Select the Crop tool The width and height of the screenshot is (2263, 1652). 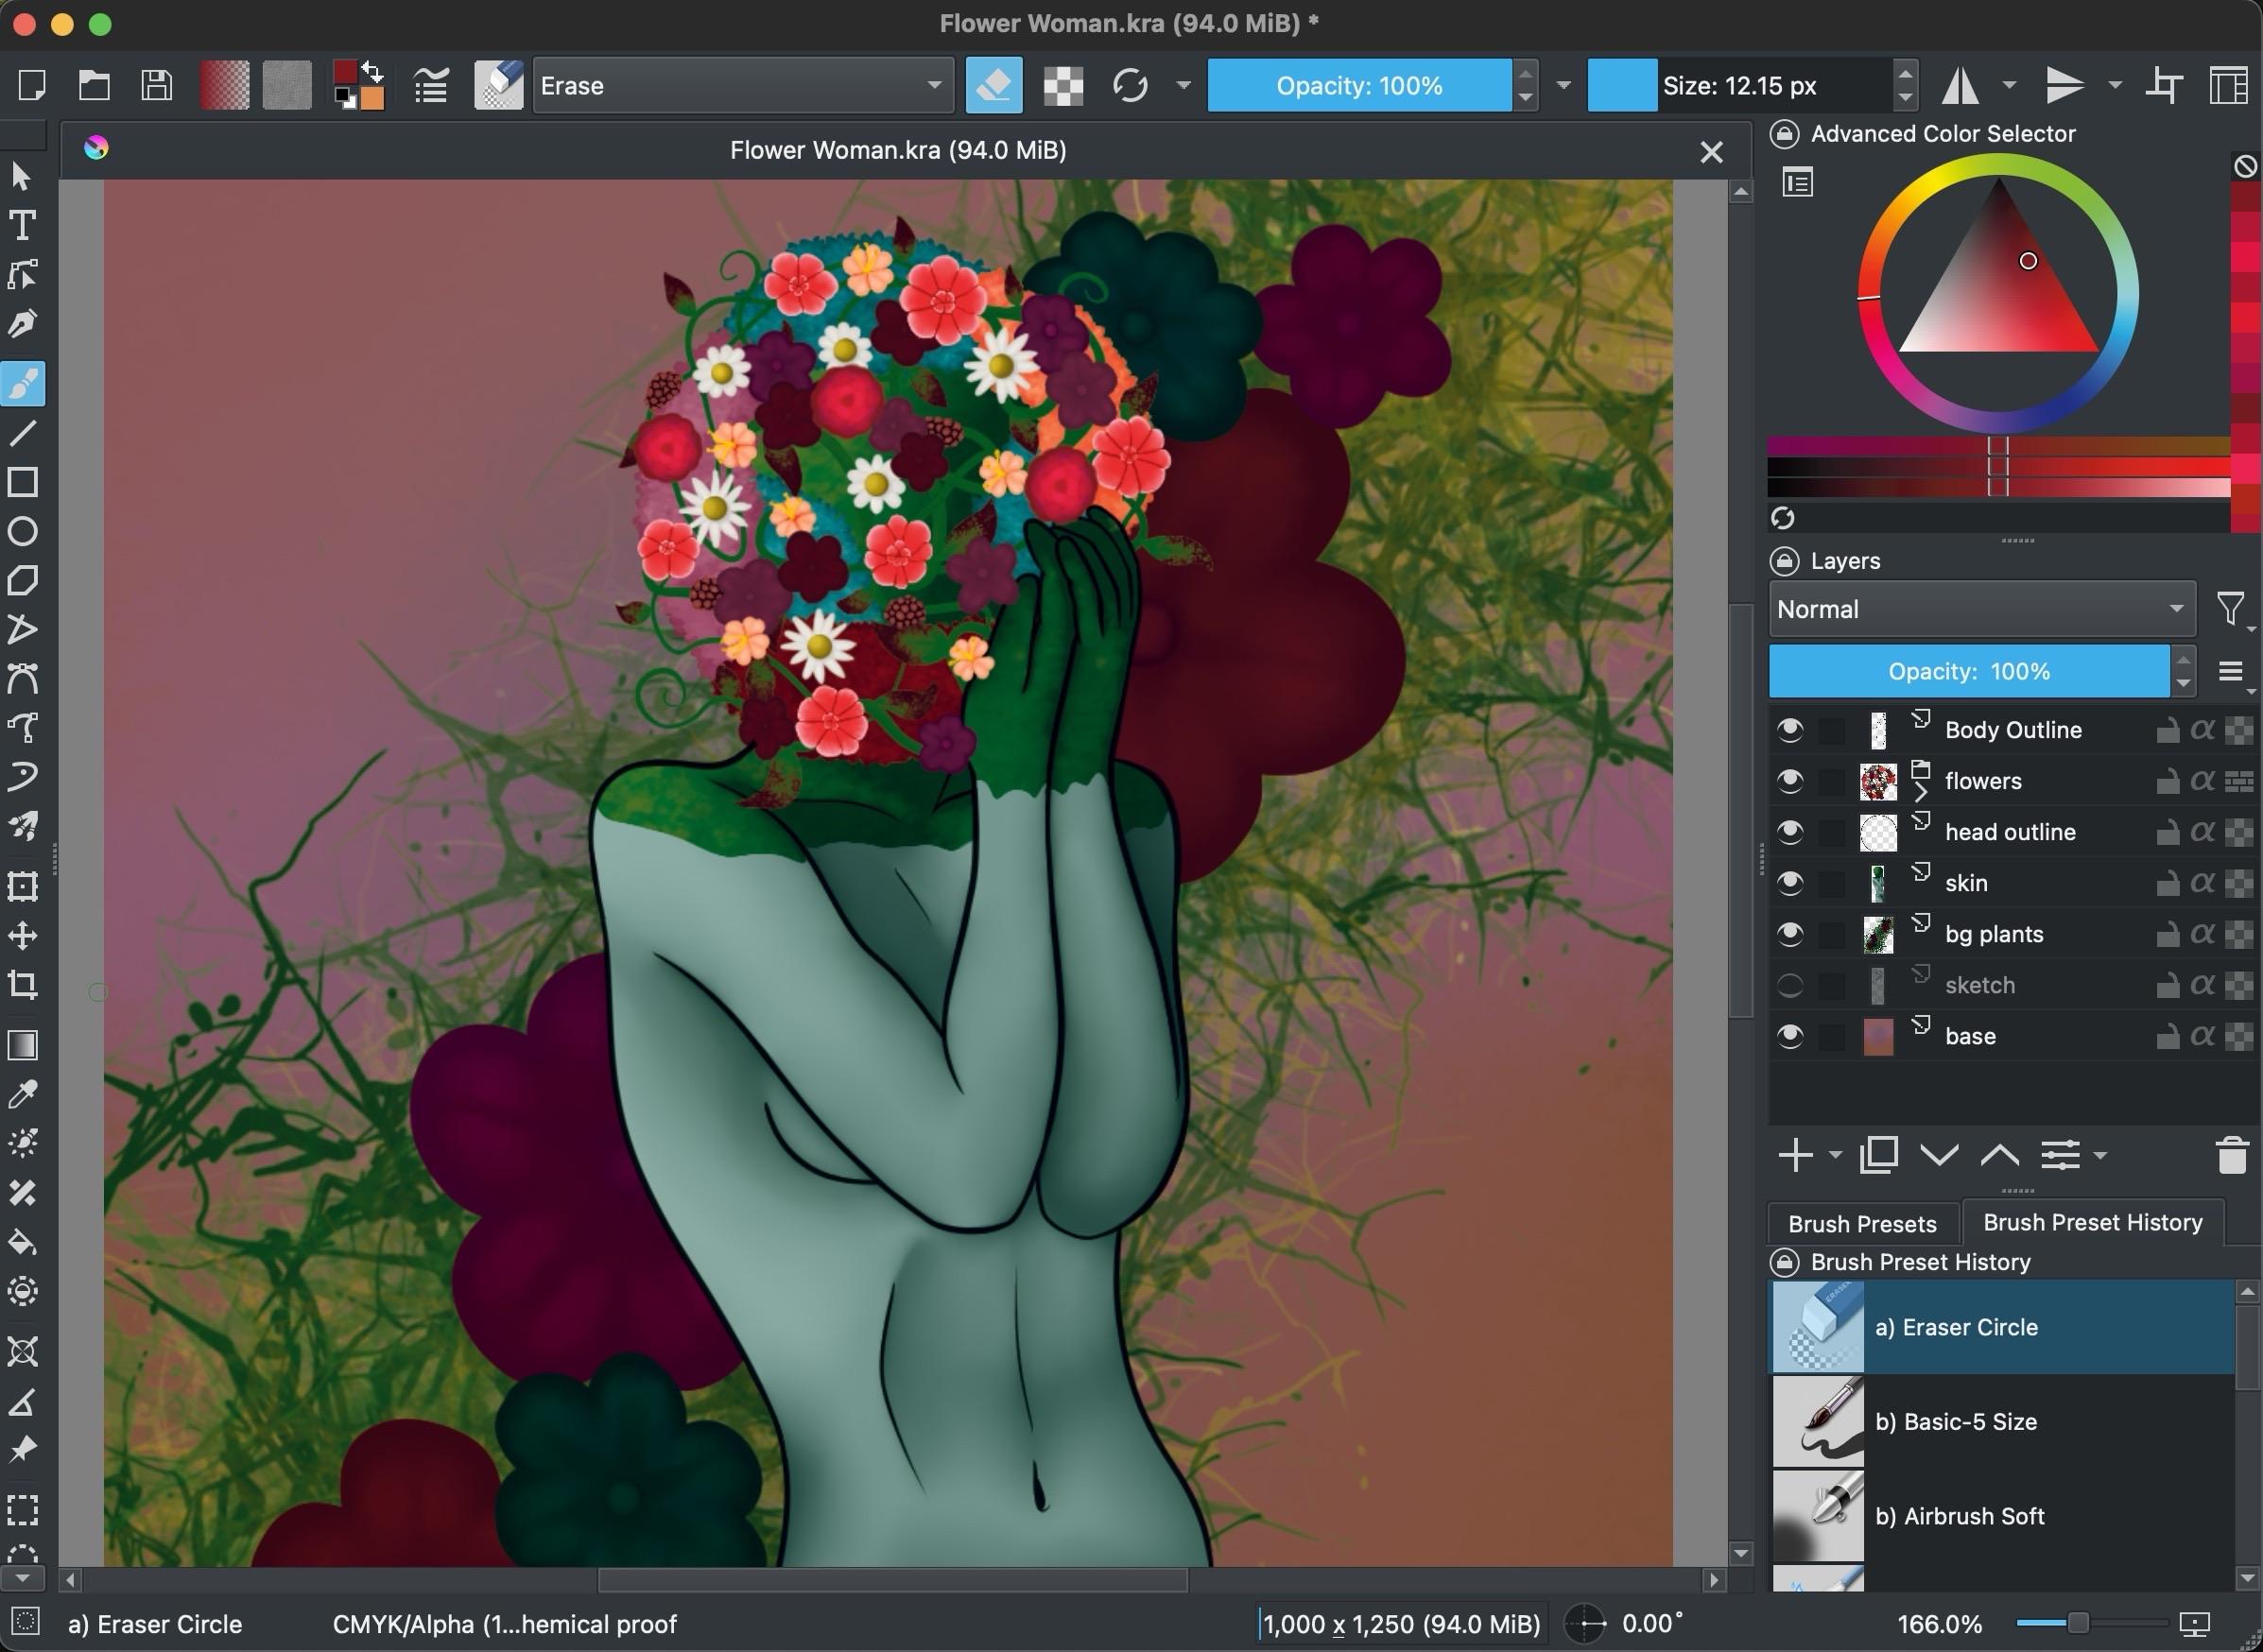[22, 985]
